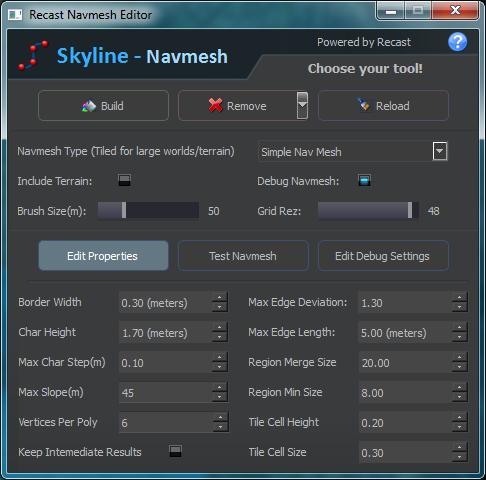This screenshot has height=480, width=486.
Task: Increase Tile Cell Size with up arrow
Action: tap(460, 447)
